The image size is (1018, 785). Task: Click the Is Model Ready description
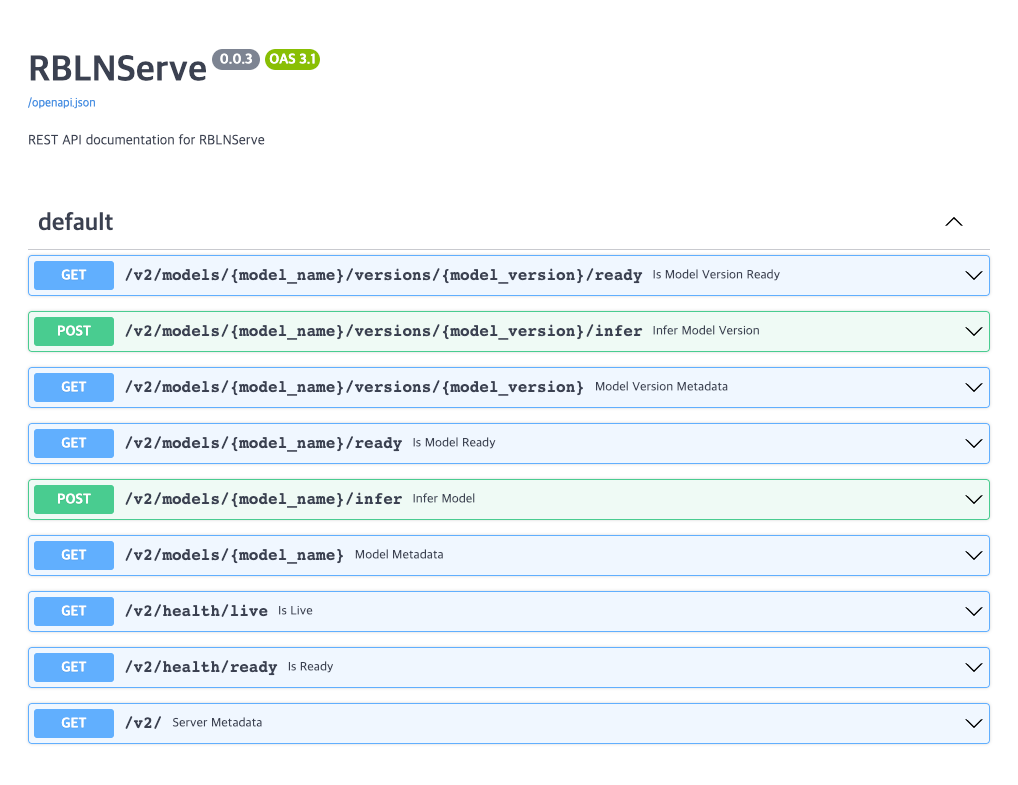tap(454, 442)
